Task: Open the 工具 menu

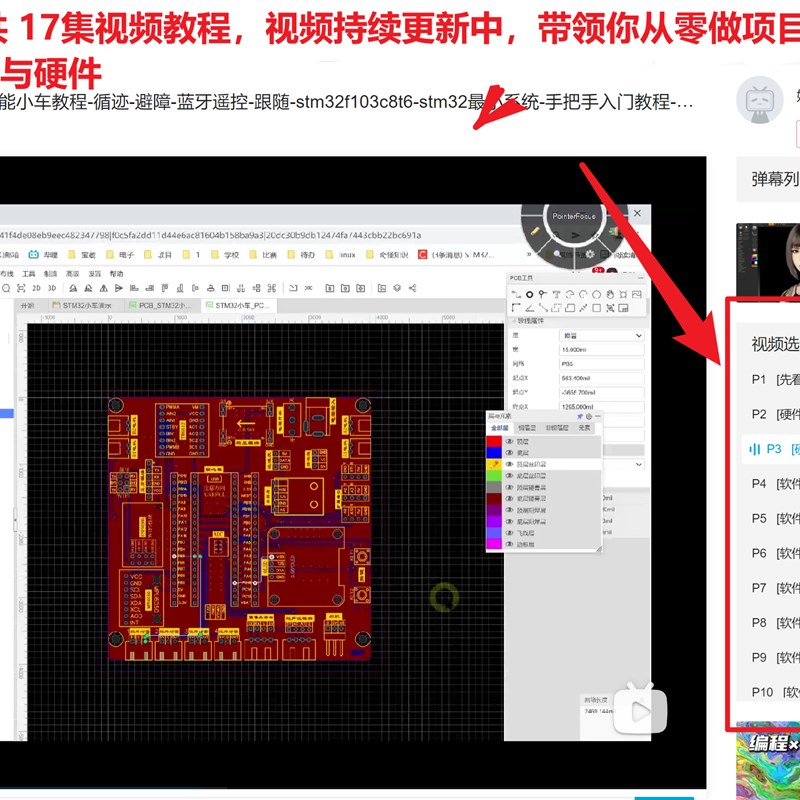Action: [x=29, y=273]
